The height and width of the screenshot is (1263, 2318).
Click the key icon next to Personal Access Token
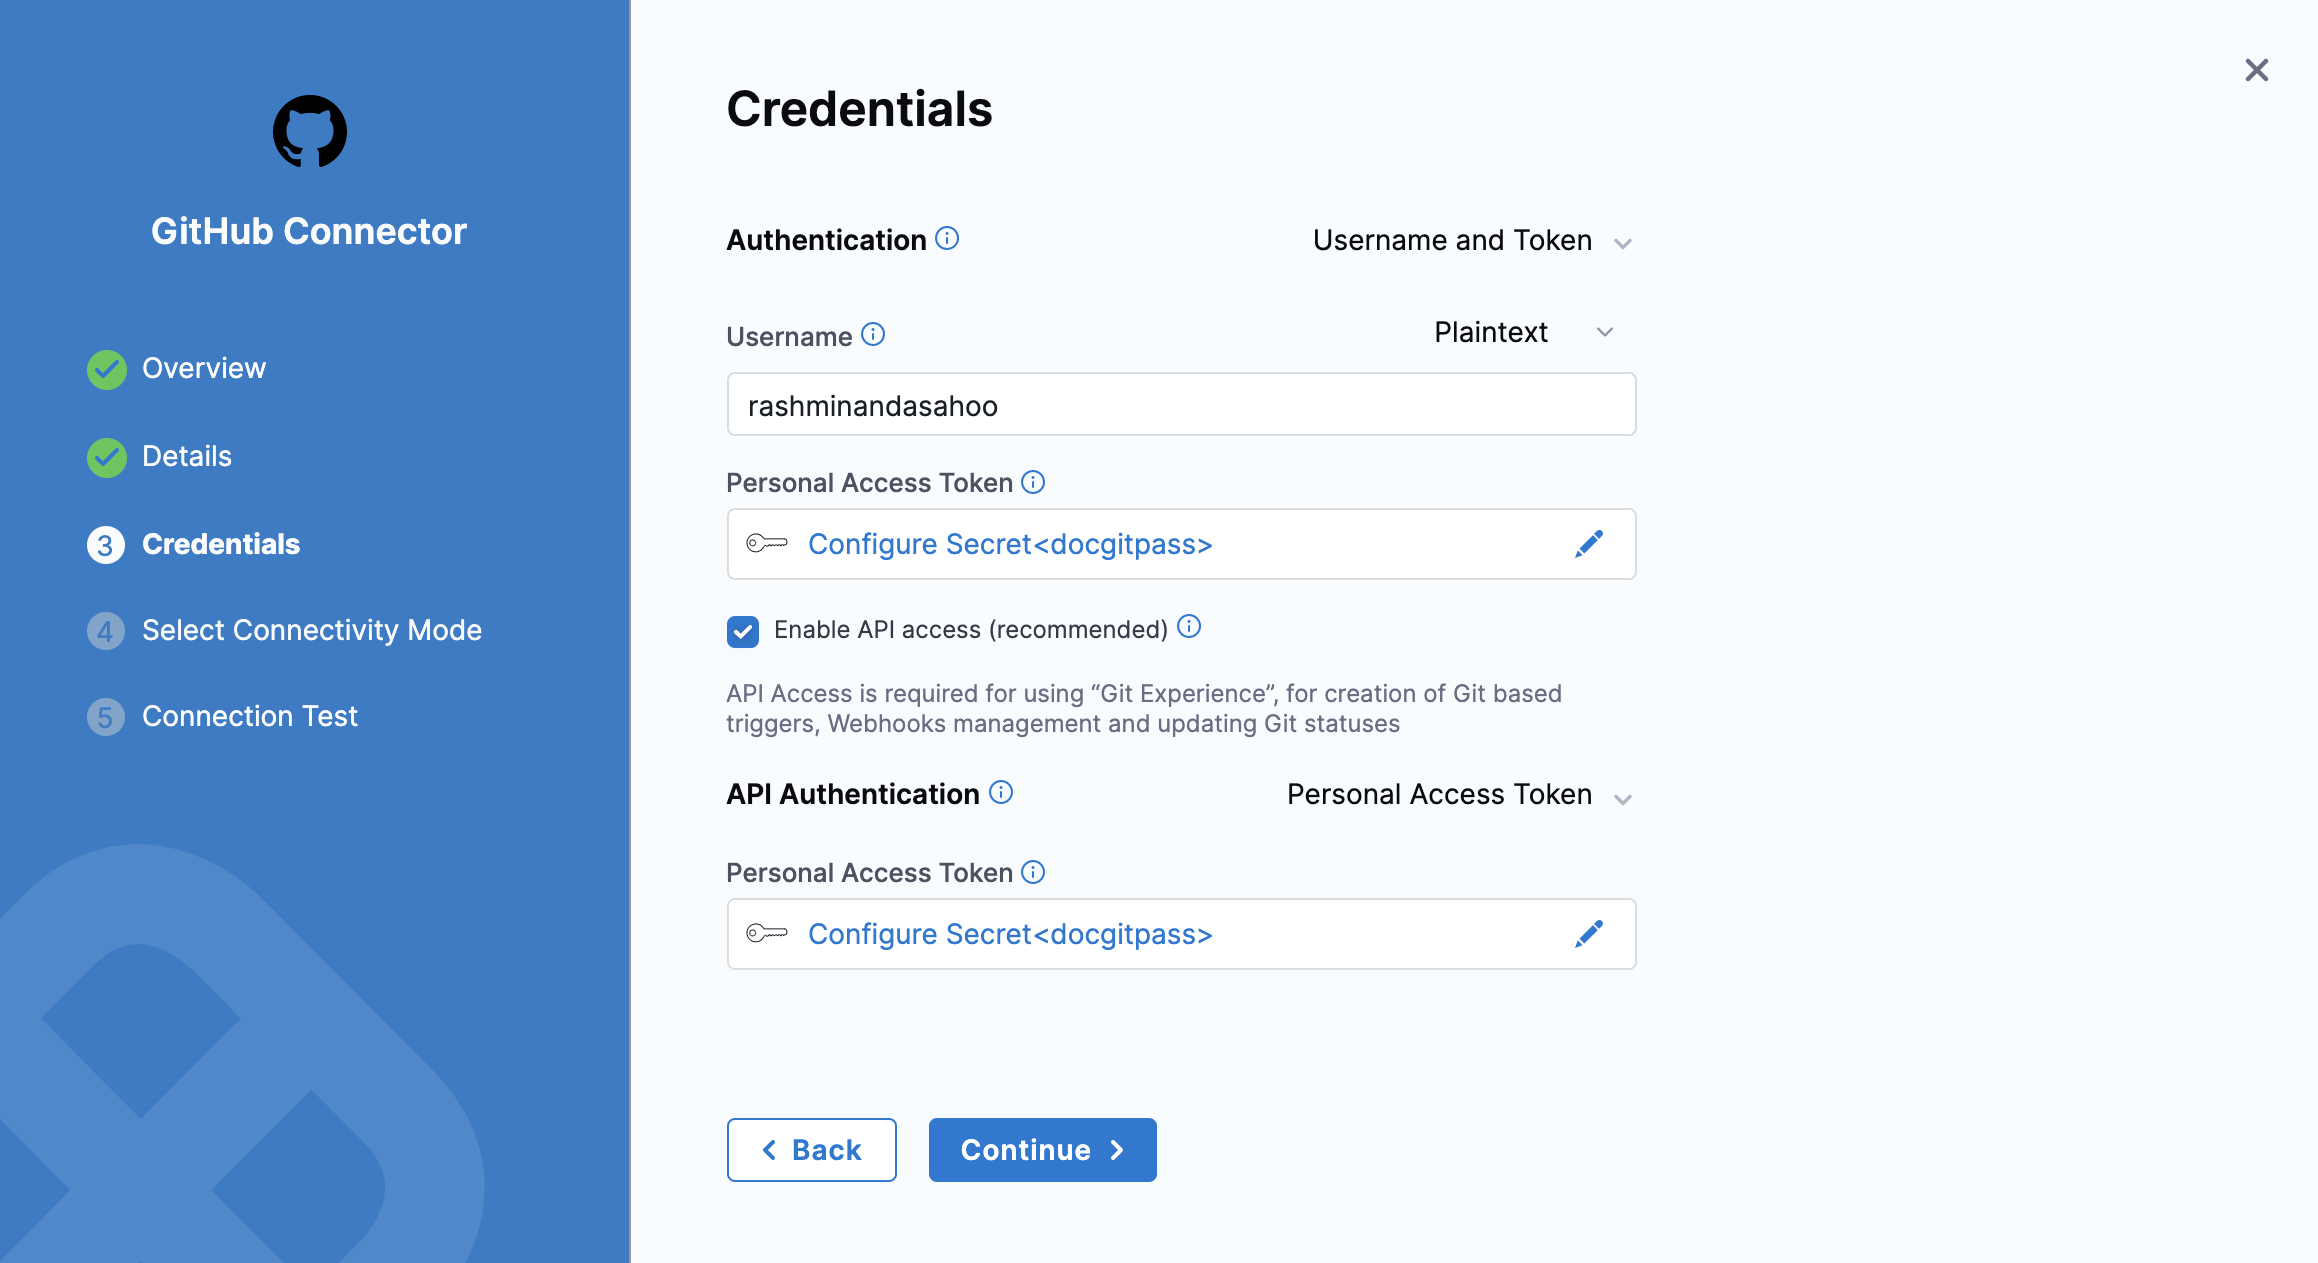click(768, 543)
